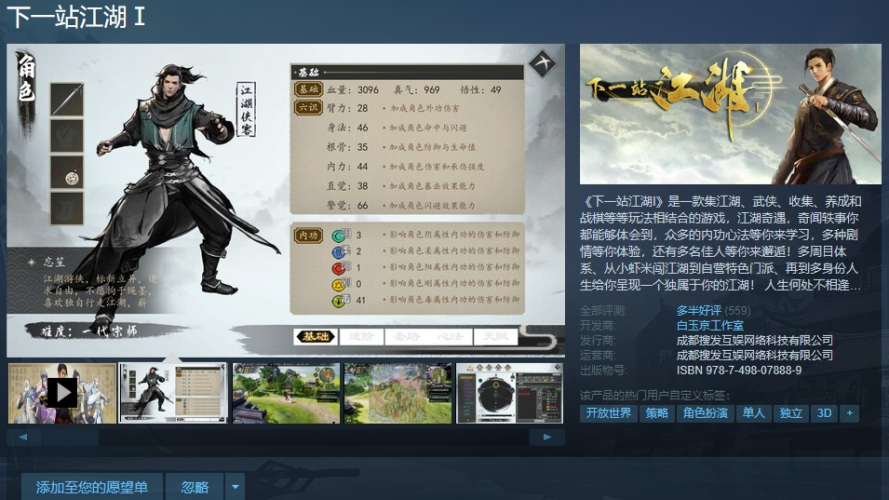Expand tags with the plus button
This screenshot has height=500, width=889.
click(x=849, y=413)
